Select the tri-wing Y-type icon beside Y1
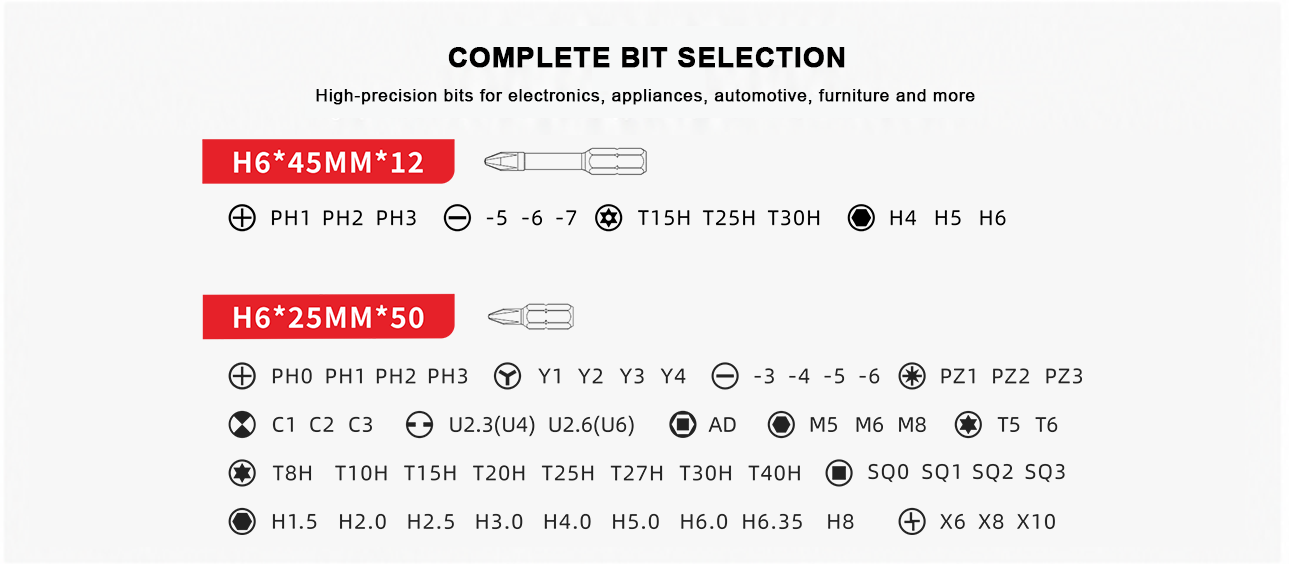Viewport: 1289px width, 564px height. tap(508, 376)
